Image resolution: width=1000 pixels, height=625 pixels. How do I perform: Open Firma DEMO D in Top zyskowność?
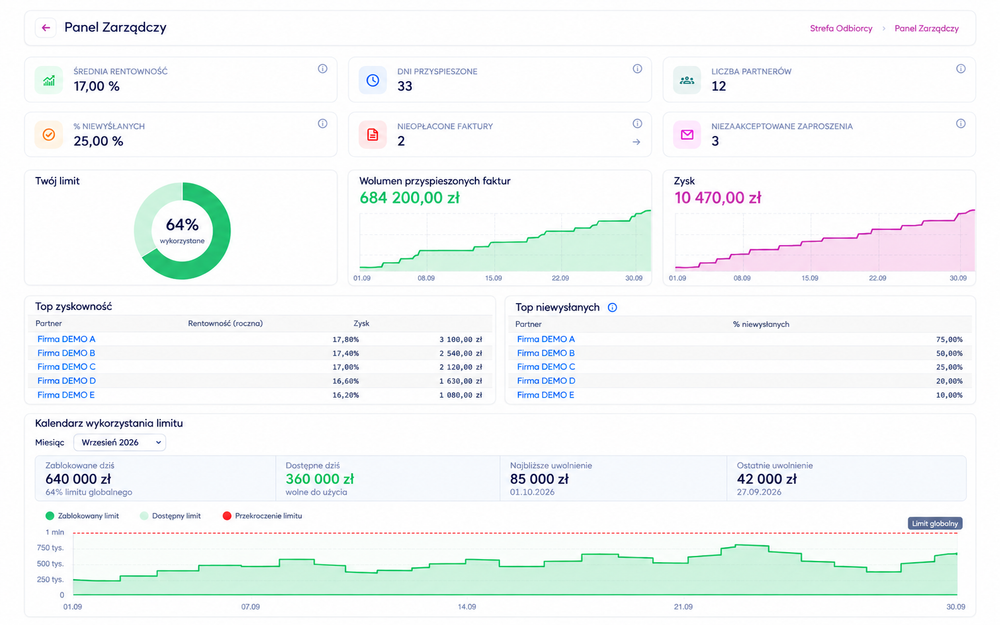pos(66,381)
